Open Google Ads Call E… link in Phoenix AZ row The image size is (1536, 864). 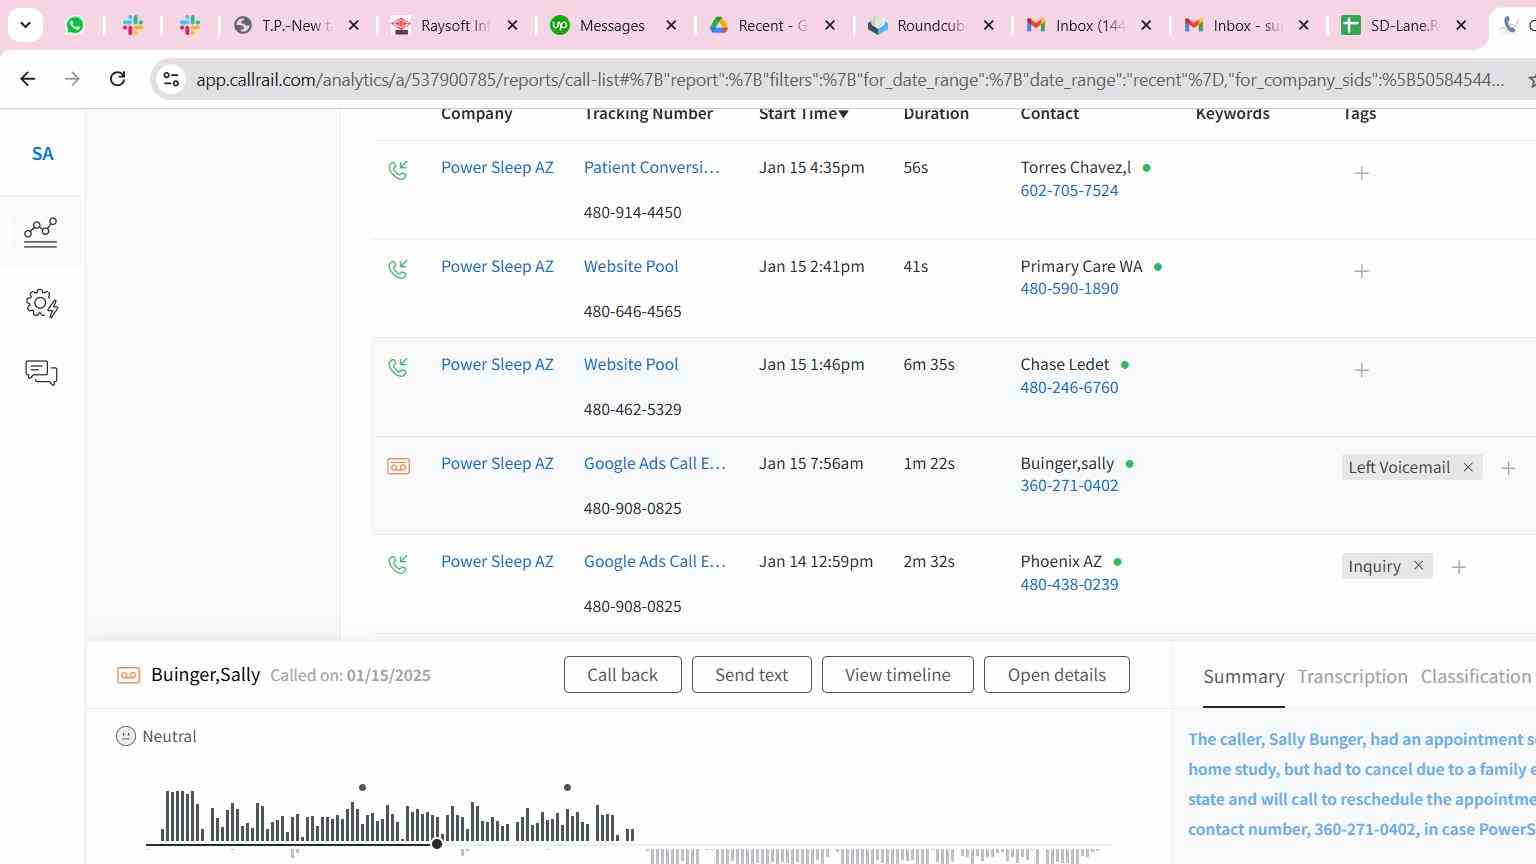pos(655,561)
